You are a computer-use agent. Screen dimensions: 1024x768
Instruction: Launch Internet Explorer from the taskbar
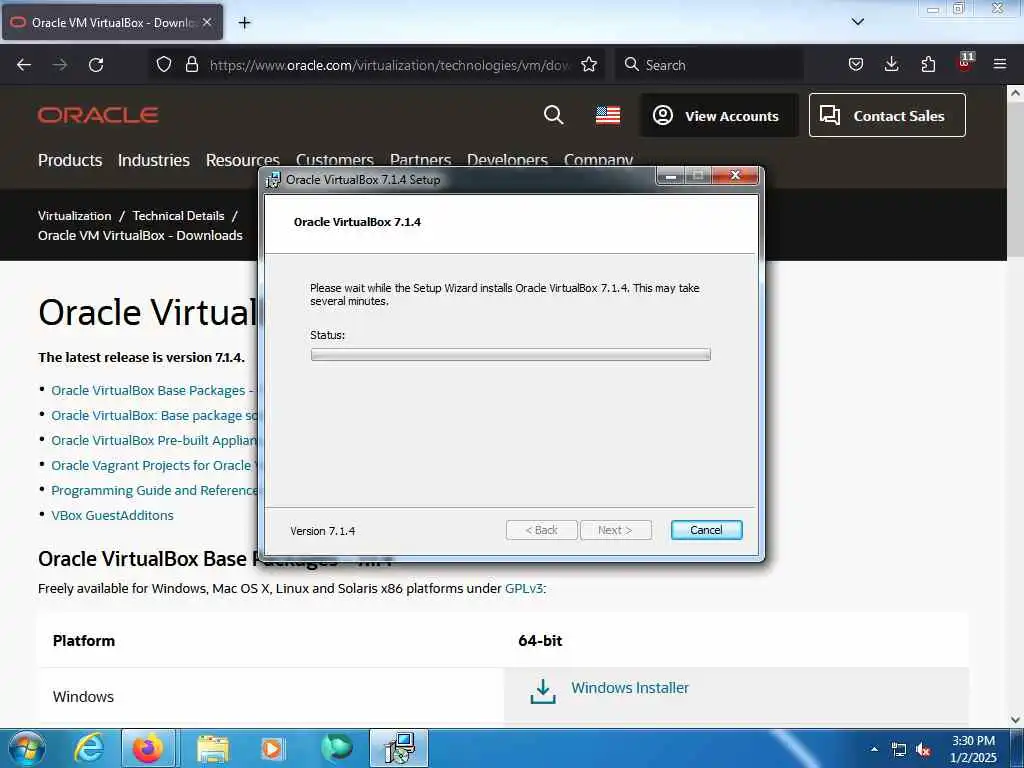pyautogui.click(x=88, y=748)
